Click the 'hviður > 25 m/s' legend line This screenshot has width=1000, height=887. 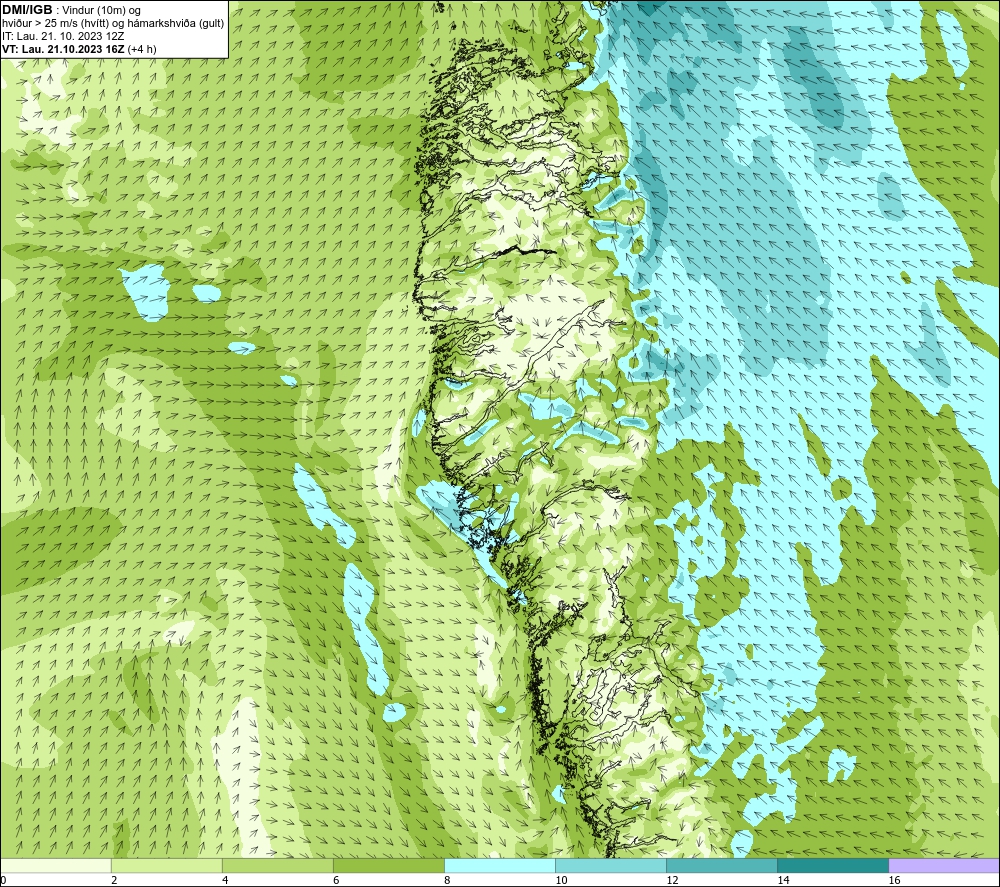pos(113,24)
